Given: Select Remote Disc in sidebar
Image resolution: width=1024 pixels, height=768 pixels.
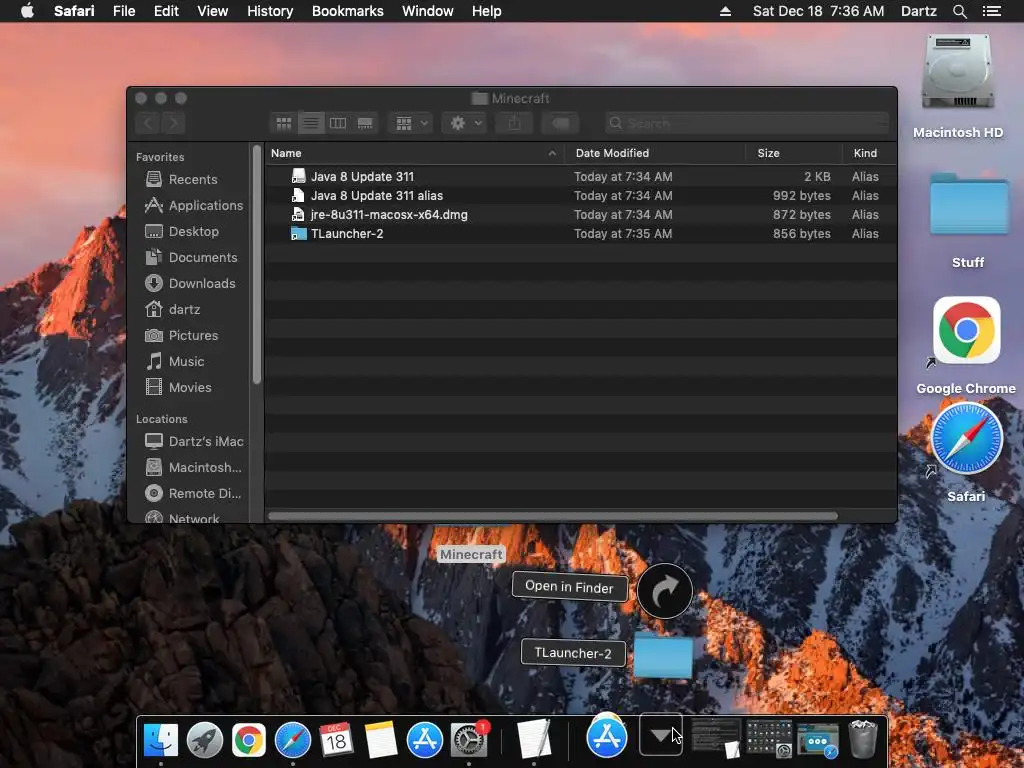Looking at the screenshot, I should click(x=193, y=494).
